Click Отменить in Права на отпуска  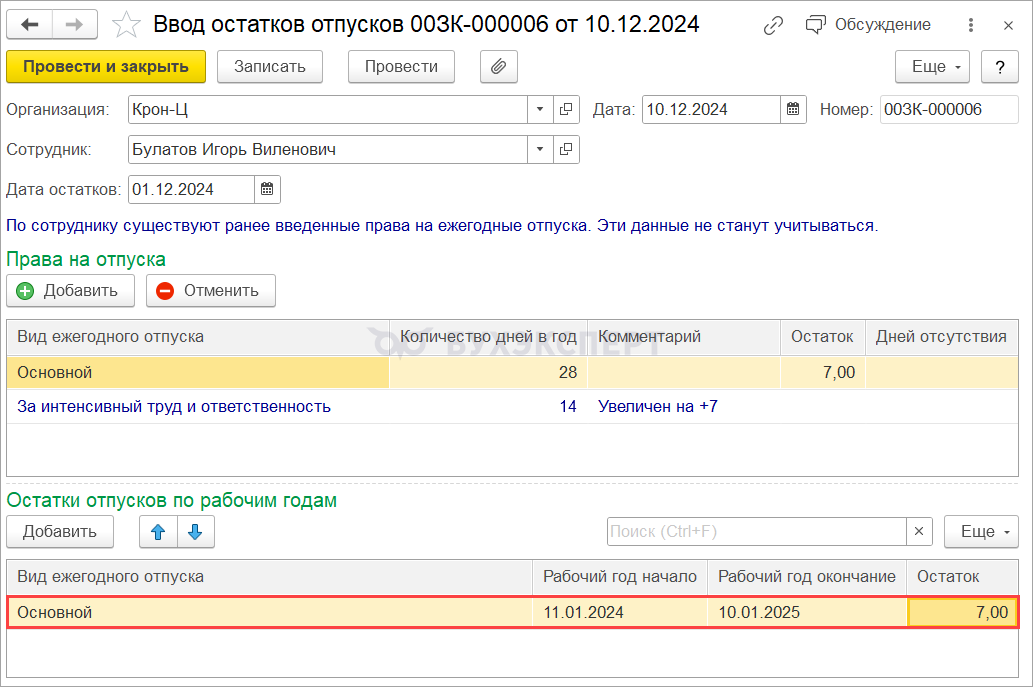point(210,291)
